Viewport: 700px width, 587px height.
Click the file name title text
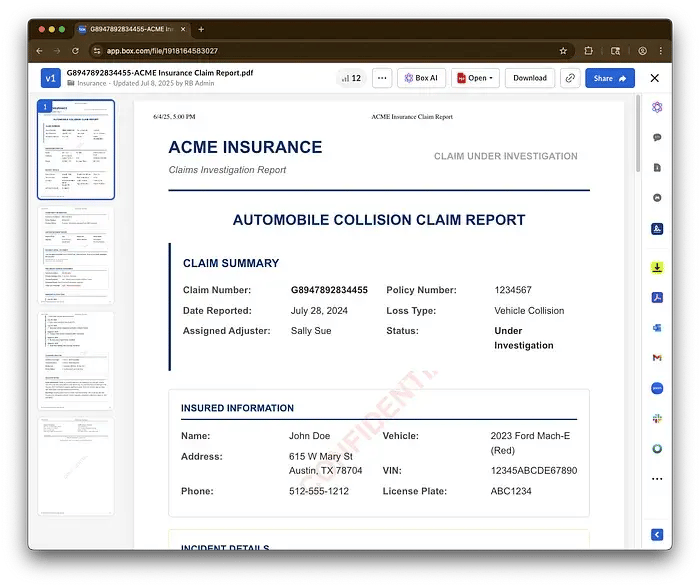tap(160, 73)
